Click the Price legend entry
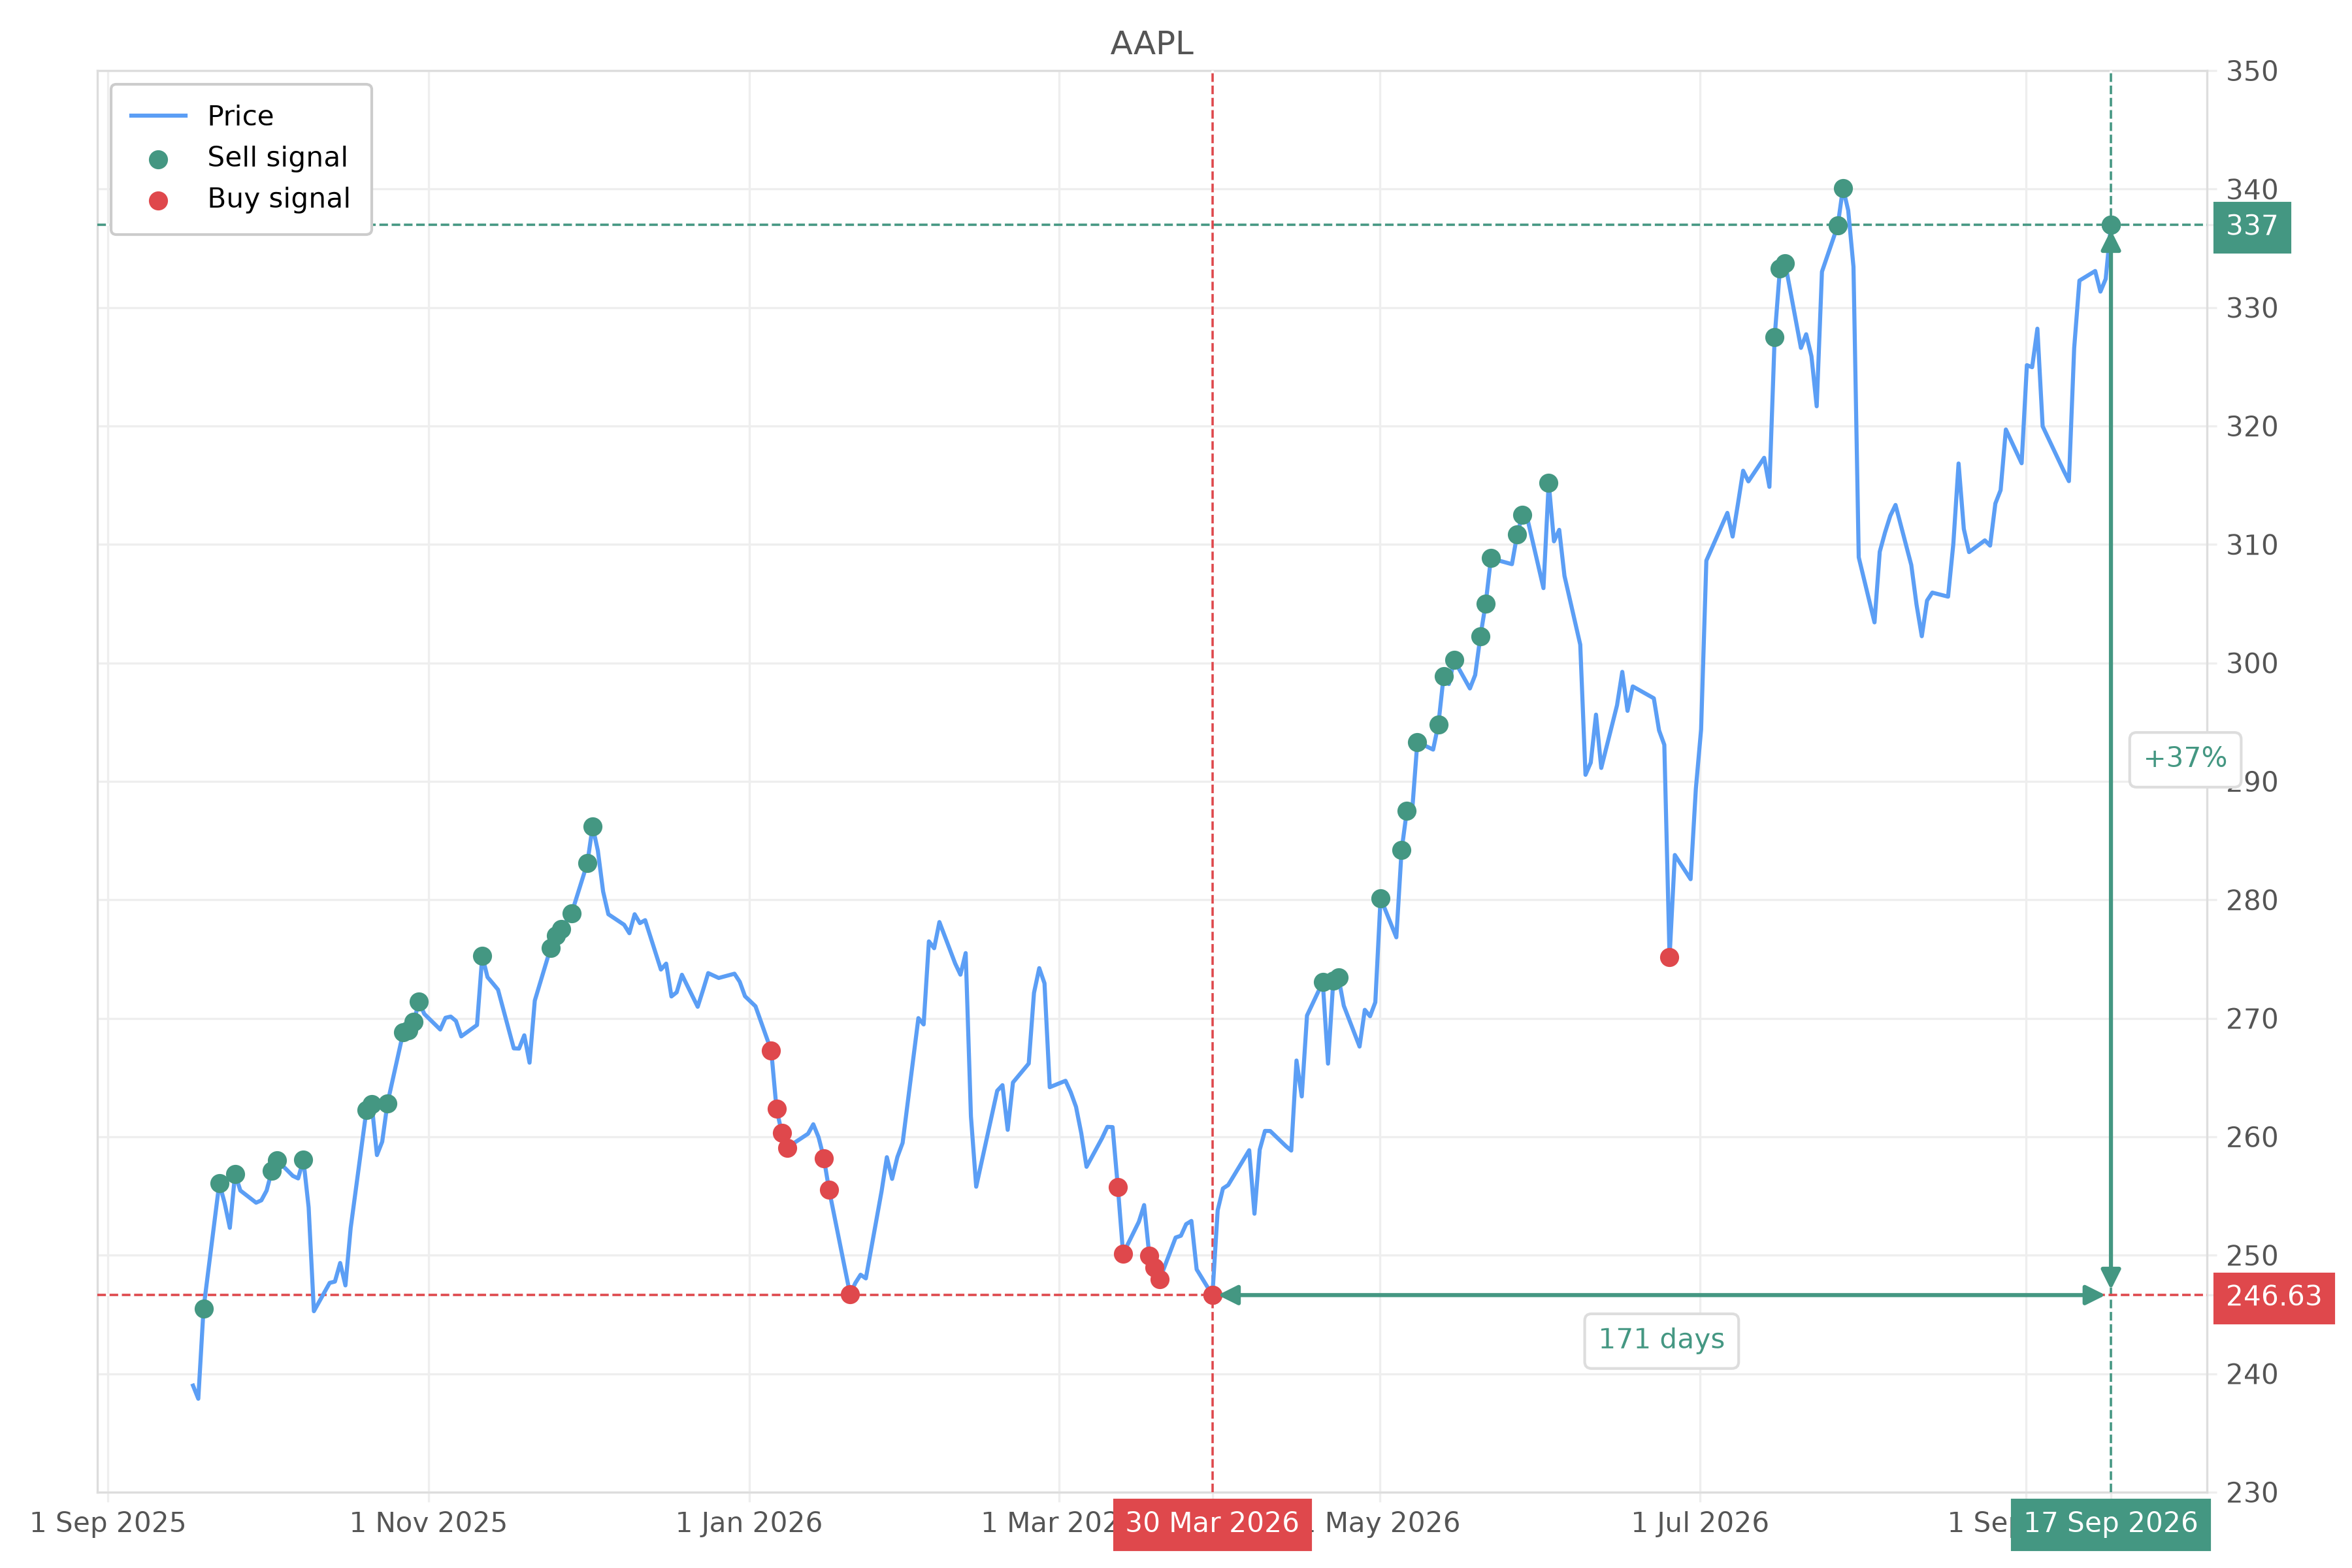Screen dimensions: 2352x1568 240,116
